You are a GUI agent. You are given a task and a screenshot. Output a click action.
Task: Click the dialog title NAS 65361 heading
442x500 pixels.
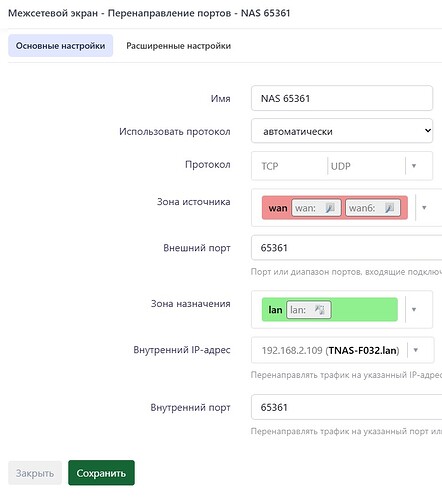coord(149,13)
